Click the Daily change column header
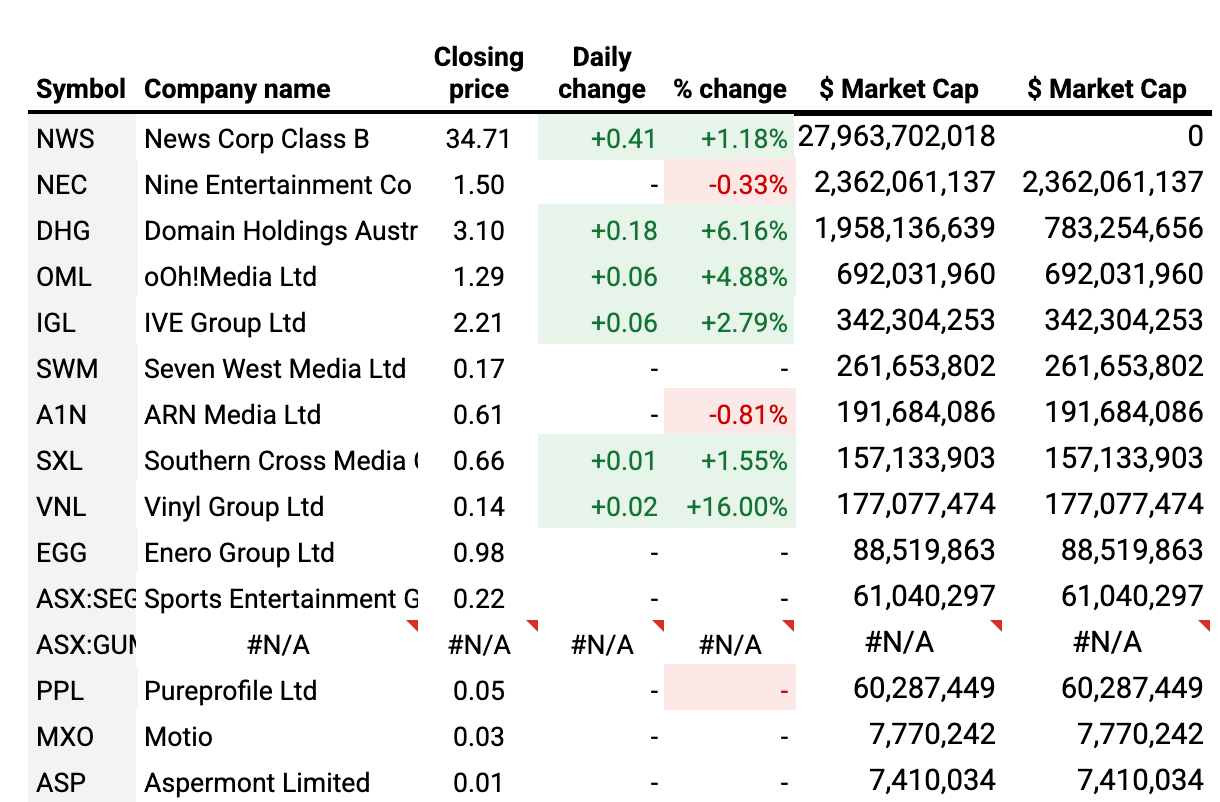The image size is (1220, 802). (601, 73)
